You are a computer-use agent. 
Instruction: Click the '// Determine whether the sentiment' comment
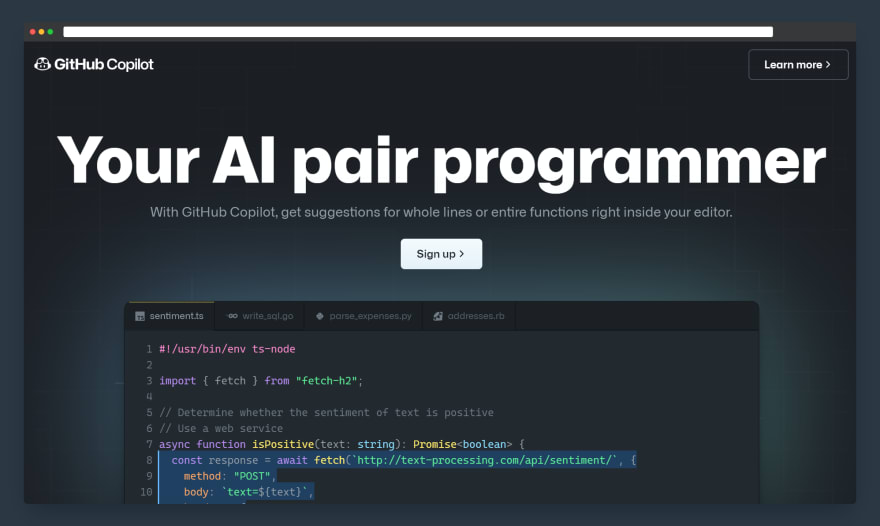tap(326, 412)
